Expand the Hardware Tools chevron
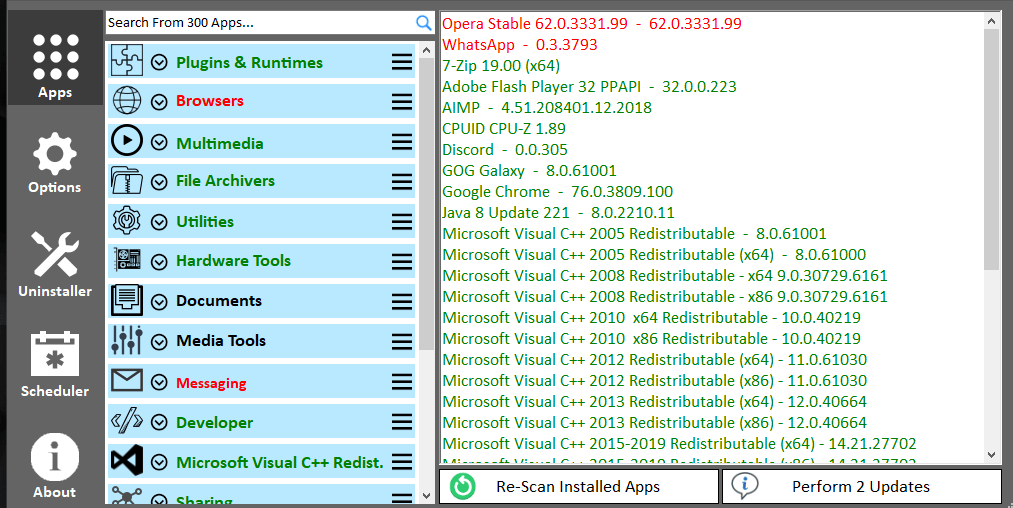 159,262
